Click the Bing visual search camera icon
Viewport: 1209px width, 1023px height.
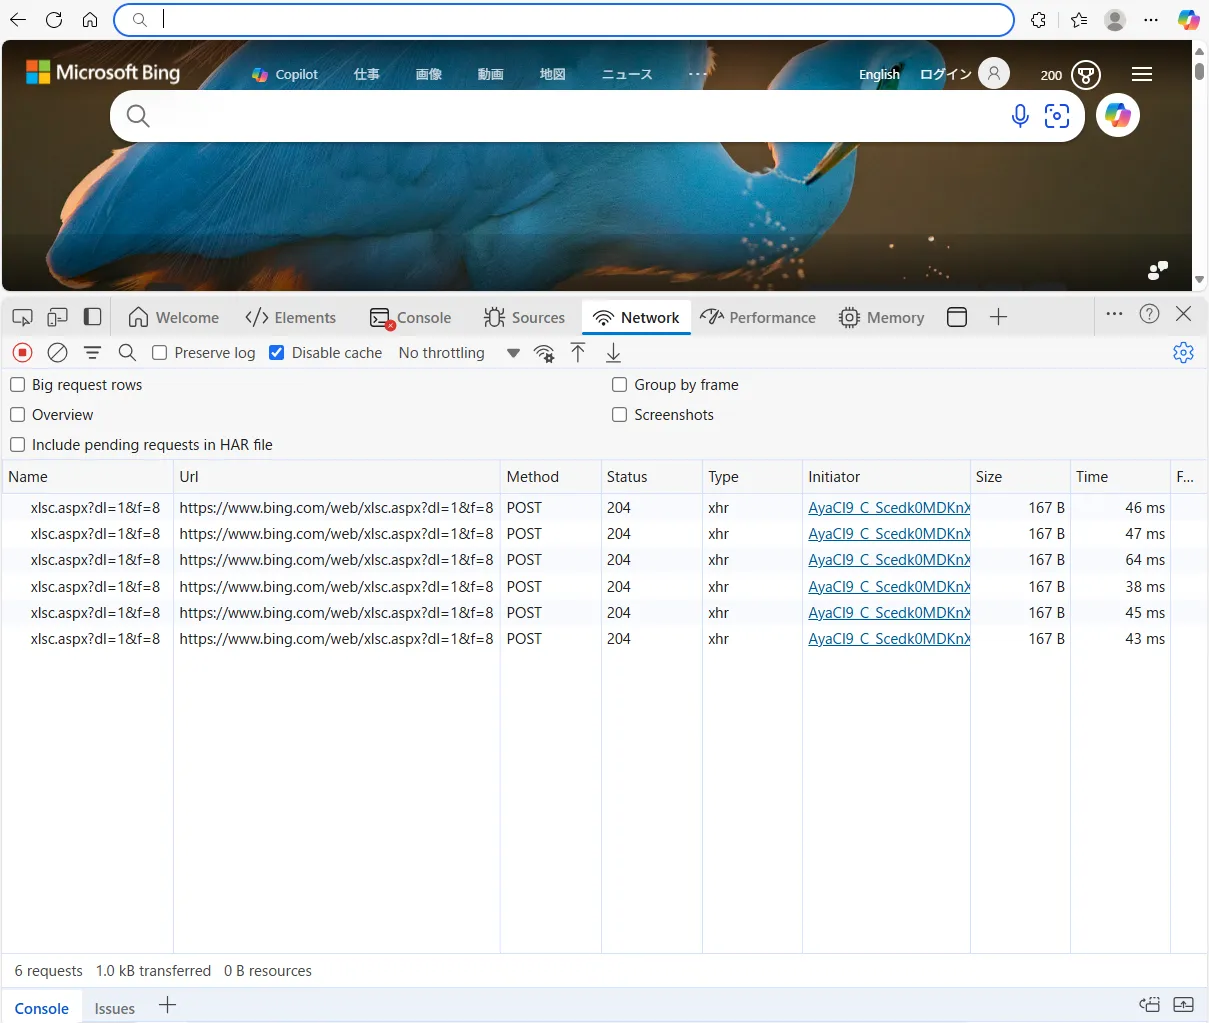point(1057,116)
